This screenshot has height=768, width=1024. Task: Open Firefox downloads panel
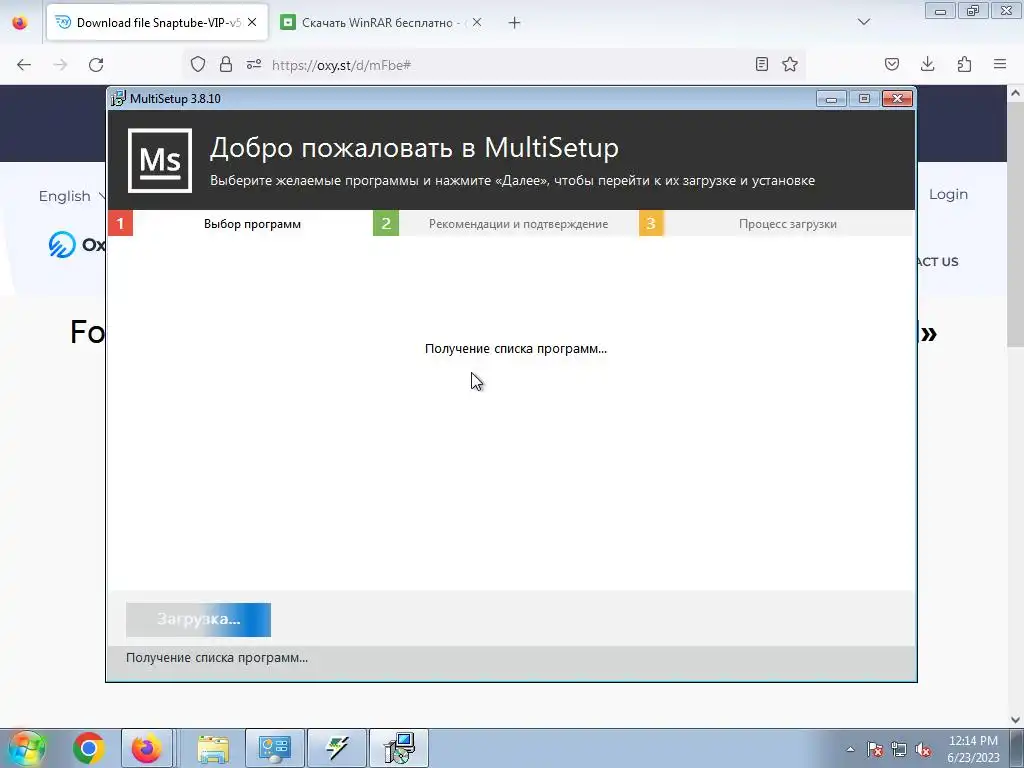pyautogui.click(x=927, y=64)
